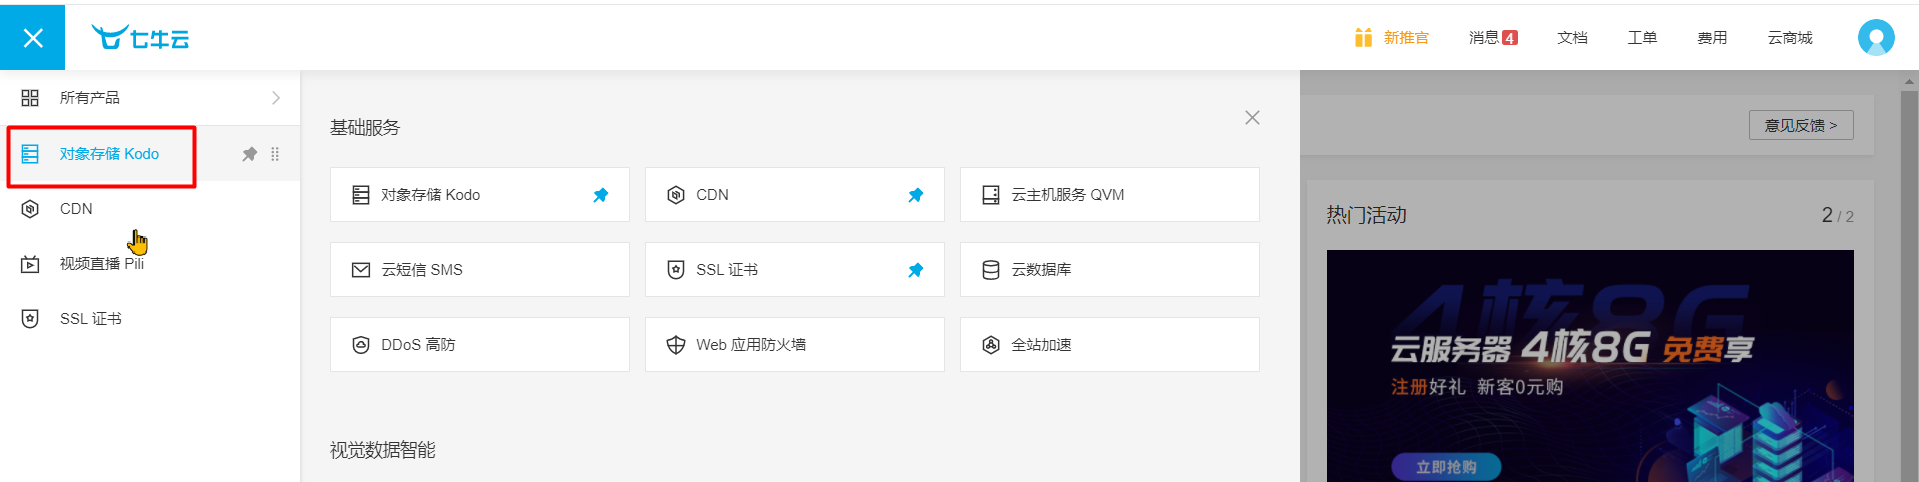
Task: Click the gift icon next to 新推官
Action: pyautogui.click(x=1363, y=38)
